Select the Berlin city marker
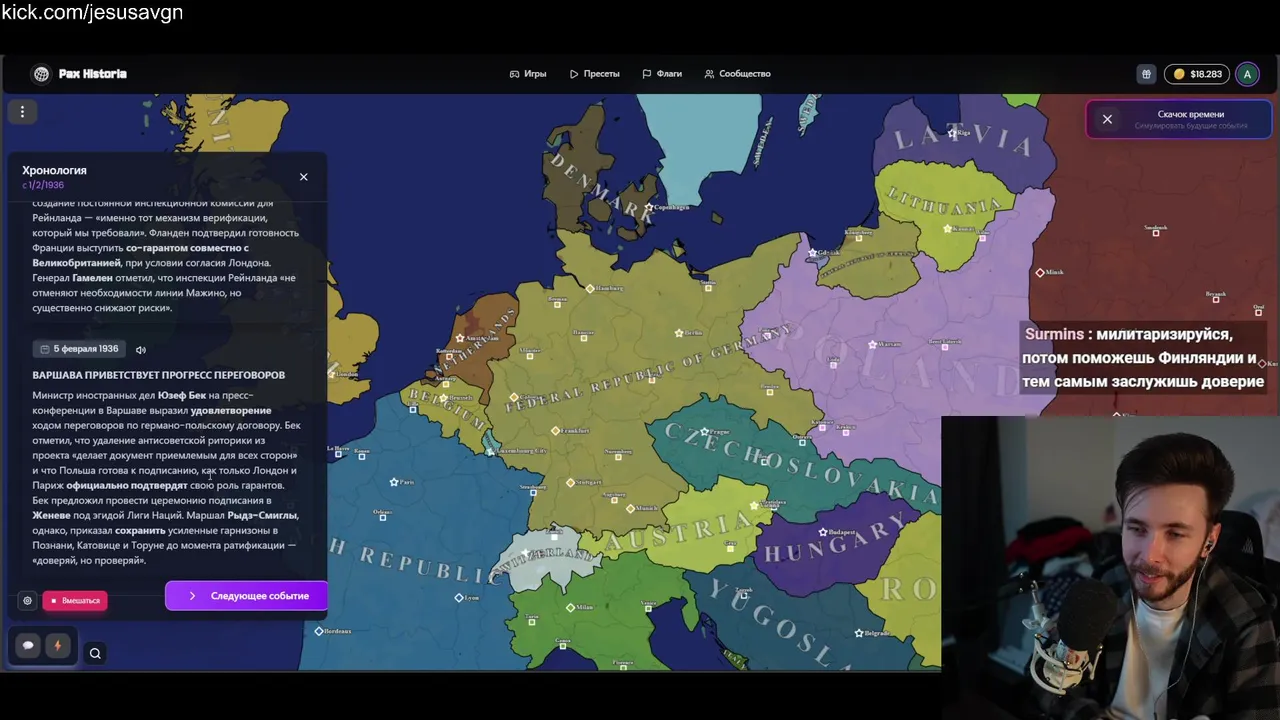The width and height of the screenshot is (1280, 720). [679, 333]
